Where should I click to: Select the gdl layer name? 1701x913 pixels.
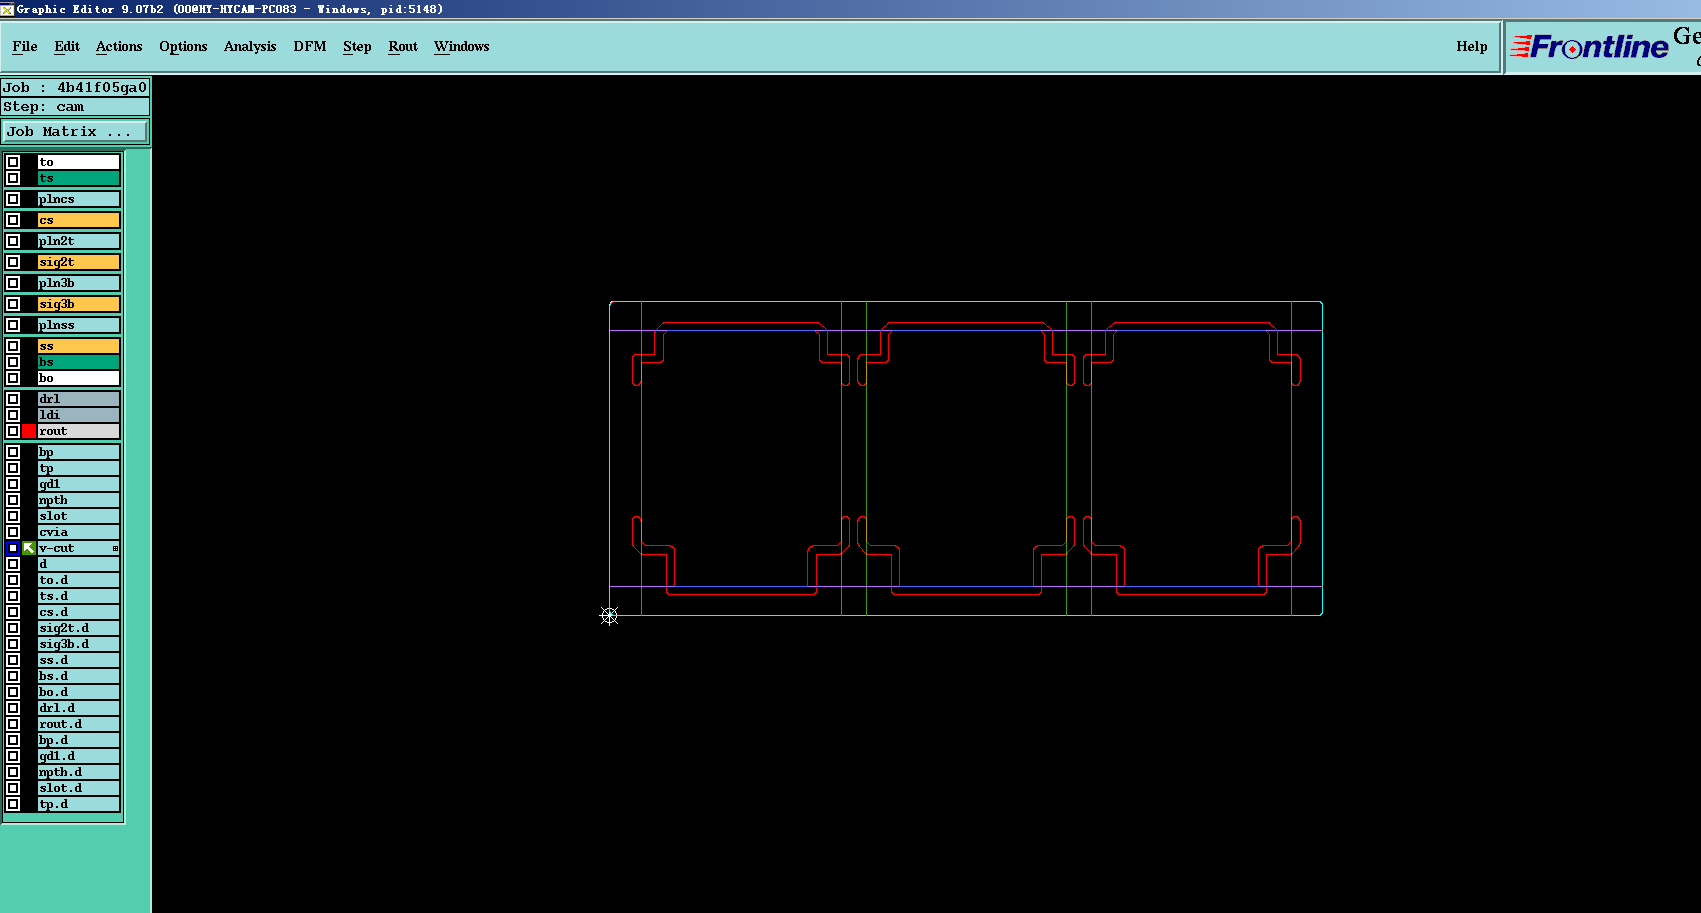click(x=79, y=484)
